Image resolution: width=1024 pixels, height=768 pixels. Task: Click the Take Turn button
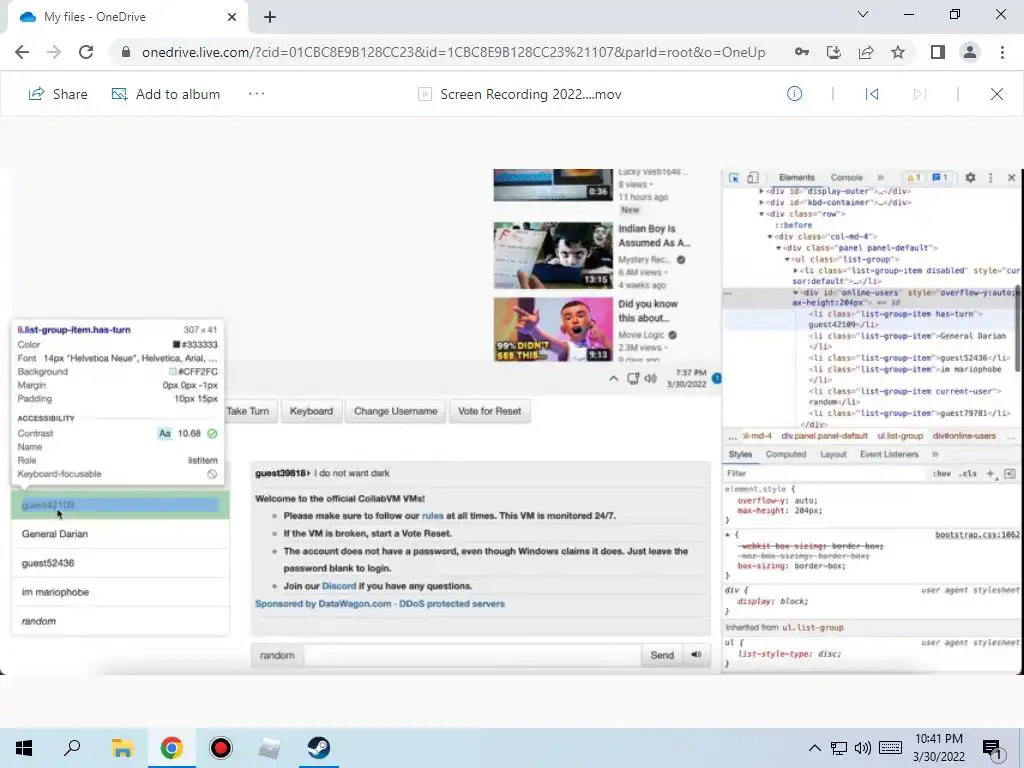tap(249, 411)
